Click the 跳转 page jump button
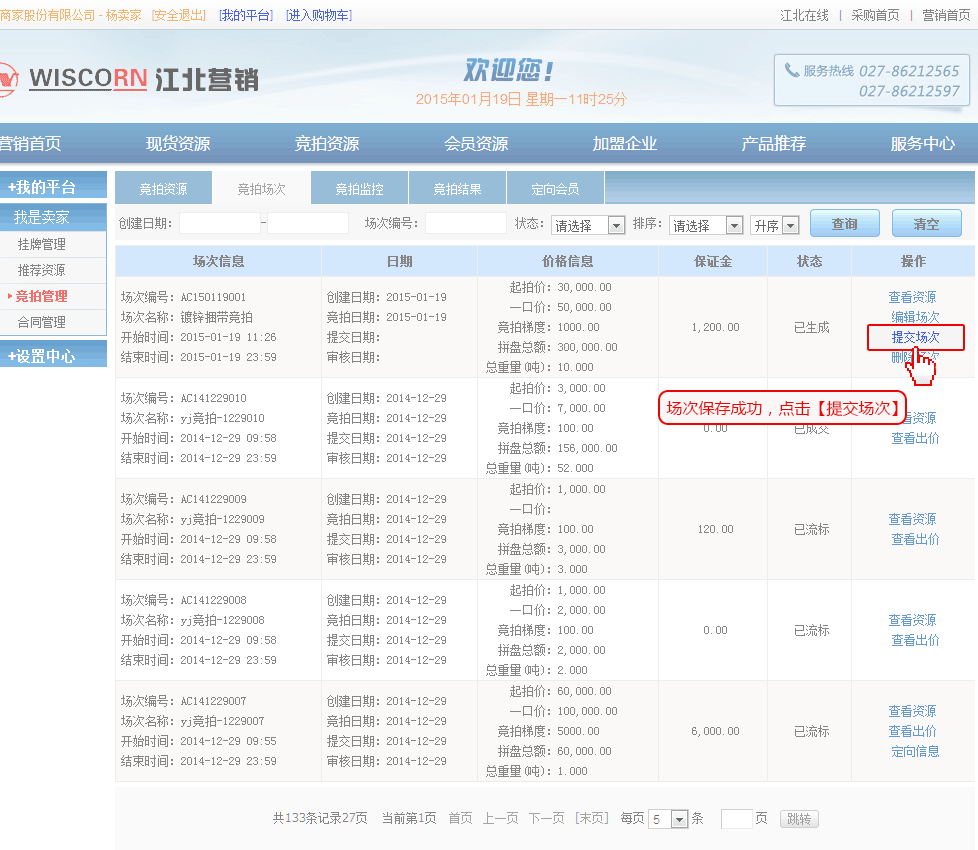 [798, 819]
